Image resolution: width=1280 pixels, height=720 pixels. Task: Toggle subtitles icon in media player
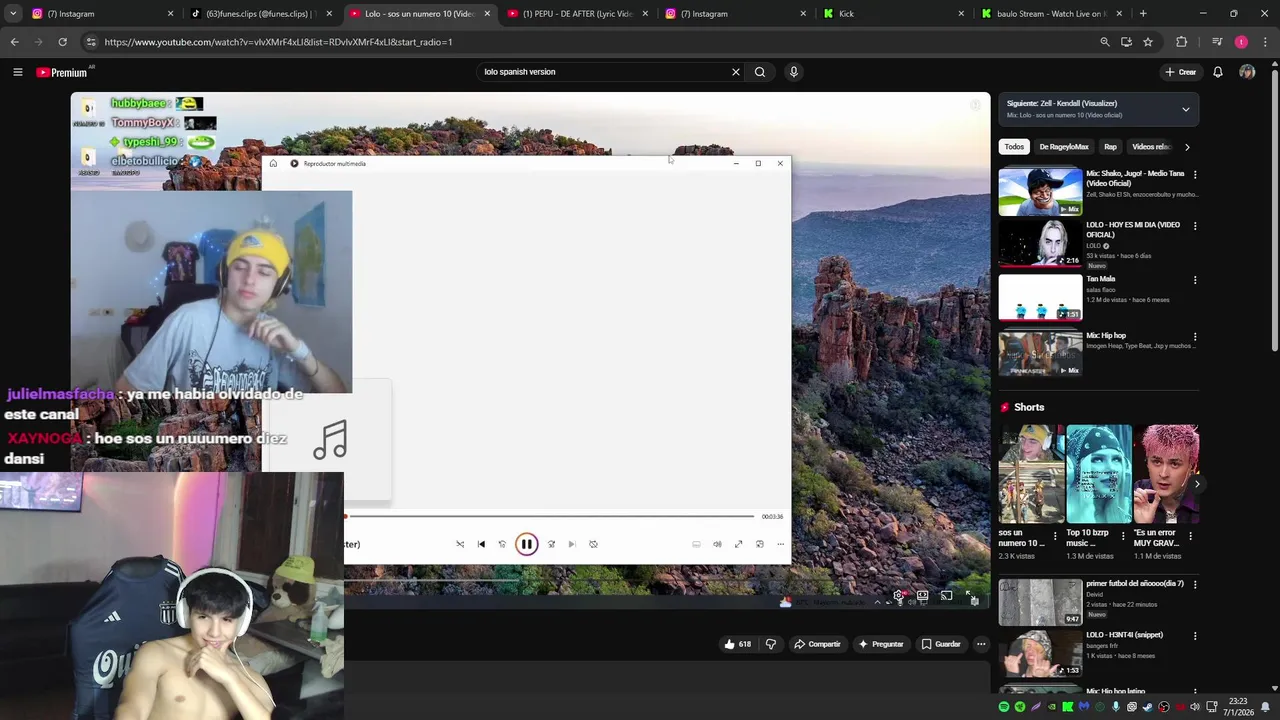(696, 544)
